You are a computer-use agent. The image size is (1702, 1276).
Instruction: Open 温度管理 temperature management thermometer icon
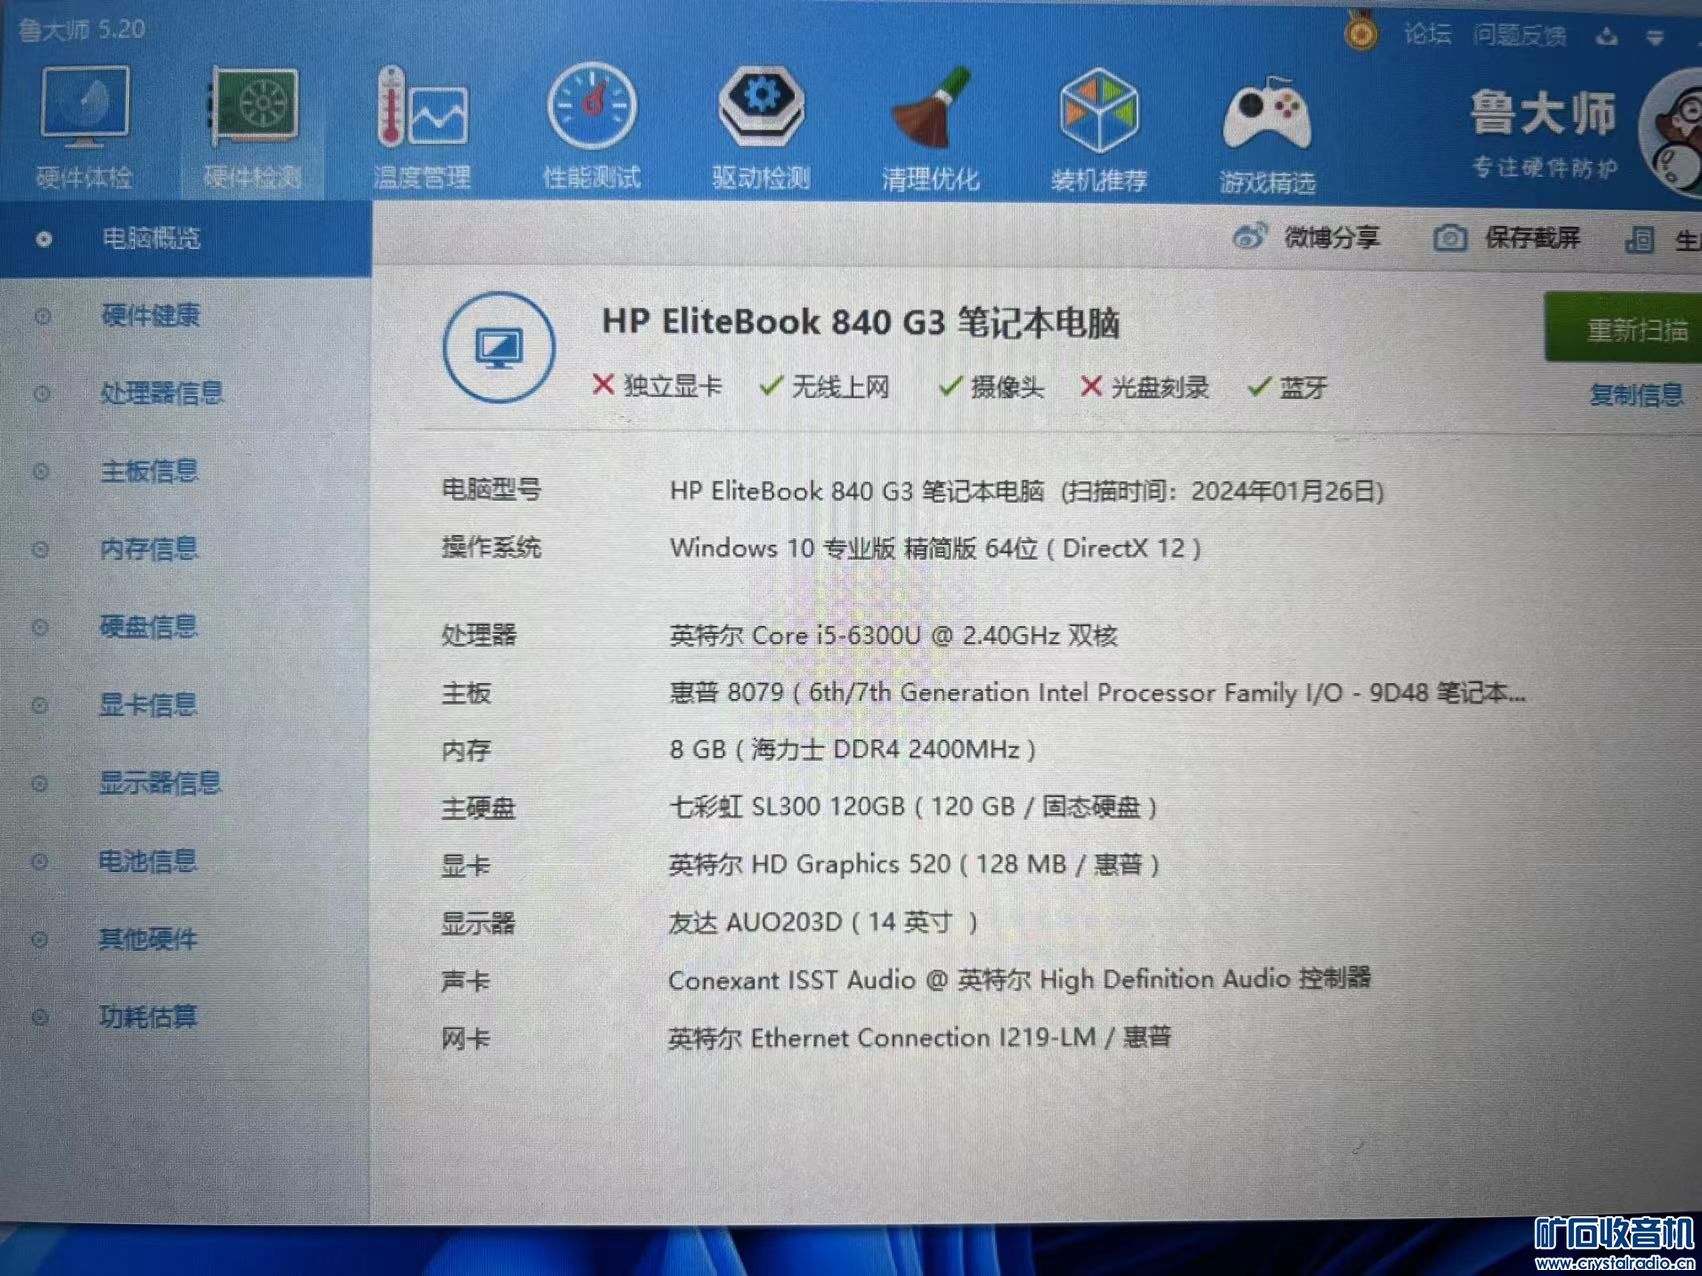[x=422, y=107]
